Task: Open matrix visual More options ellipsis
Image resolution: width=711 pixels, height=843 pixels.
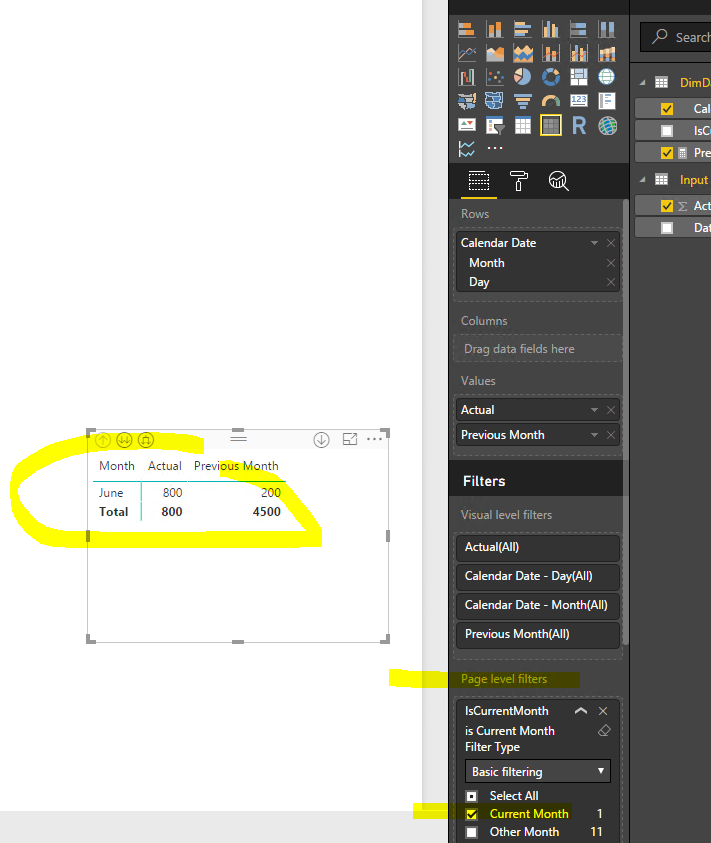Action: [x=374, y=439]
